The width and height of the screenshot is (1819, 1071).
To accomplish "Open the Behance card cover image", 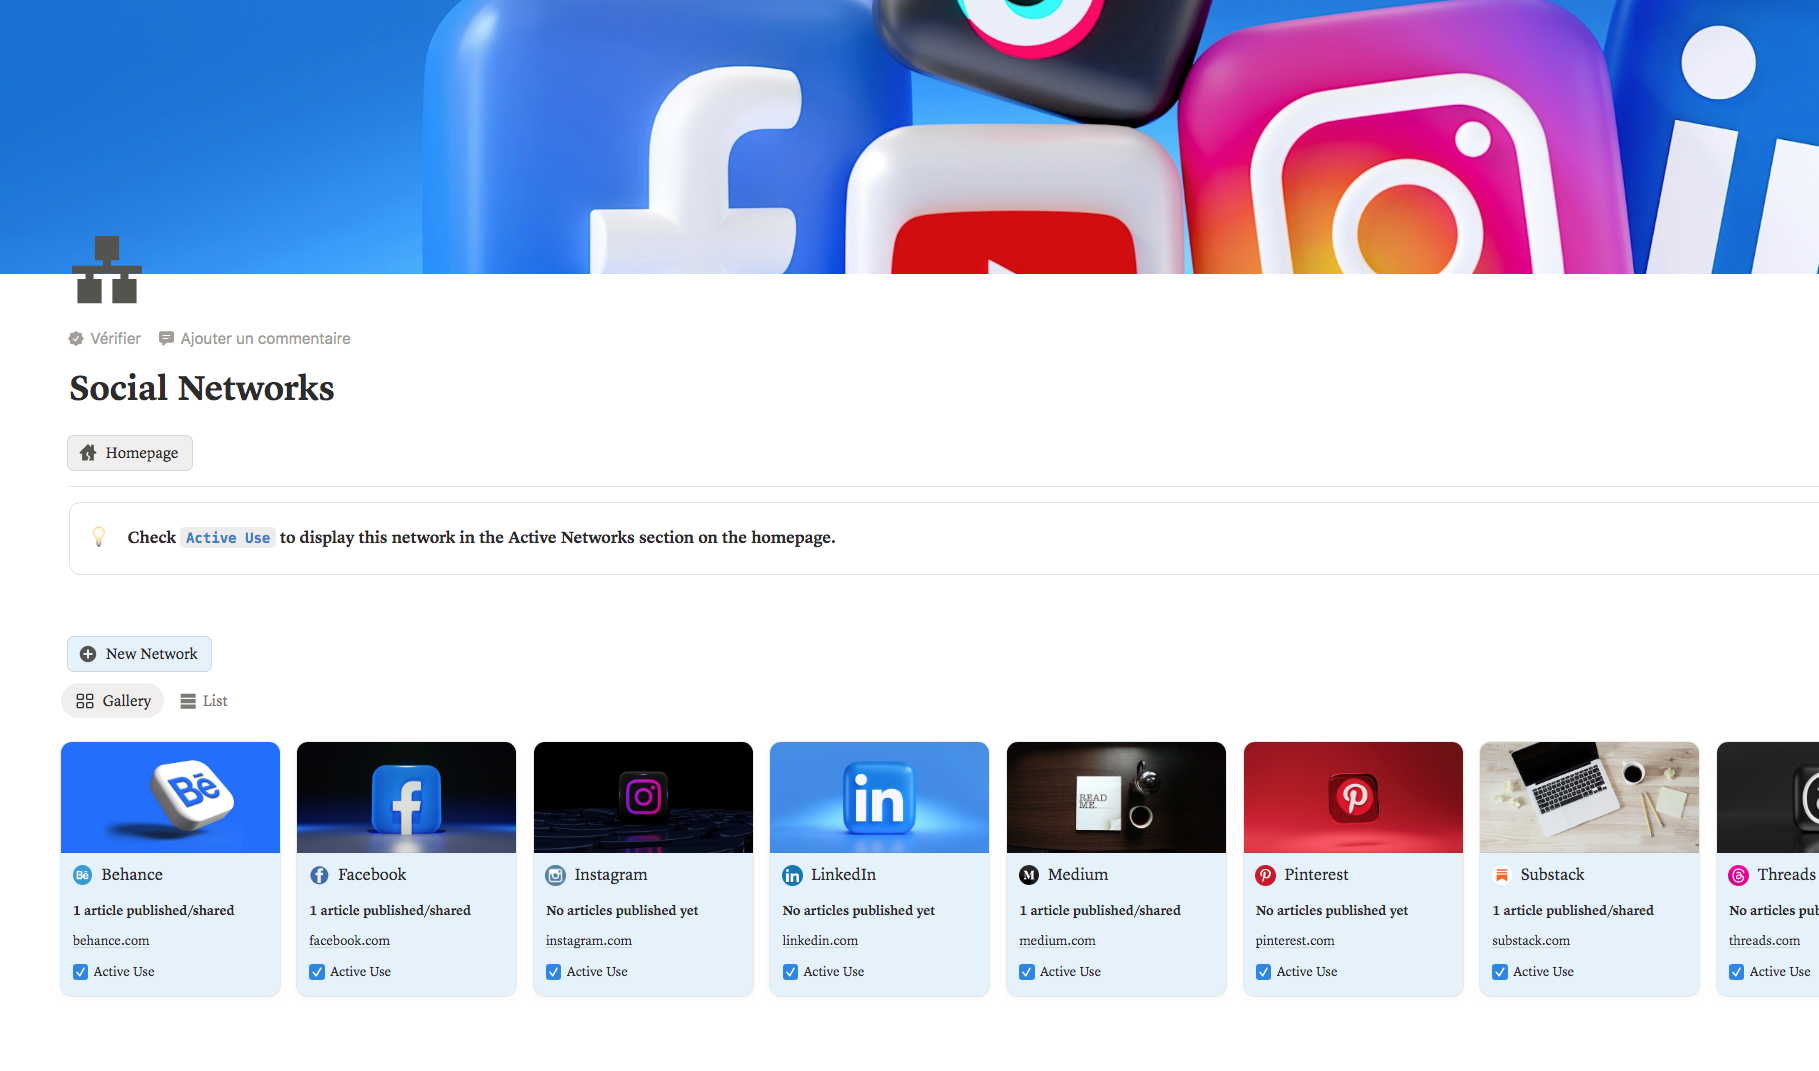I will coord(171,797).
